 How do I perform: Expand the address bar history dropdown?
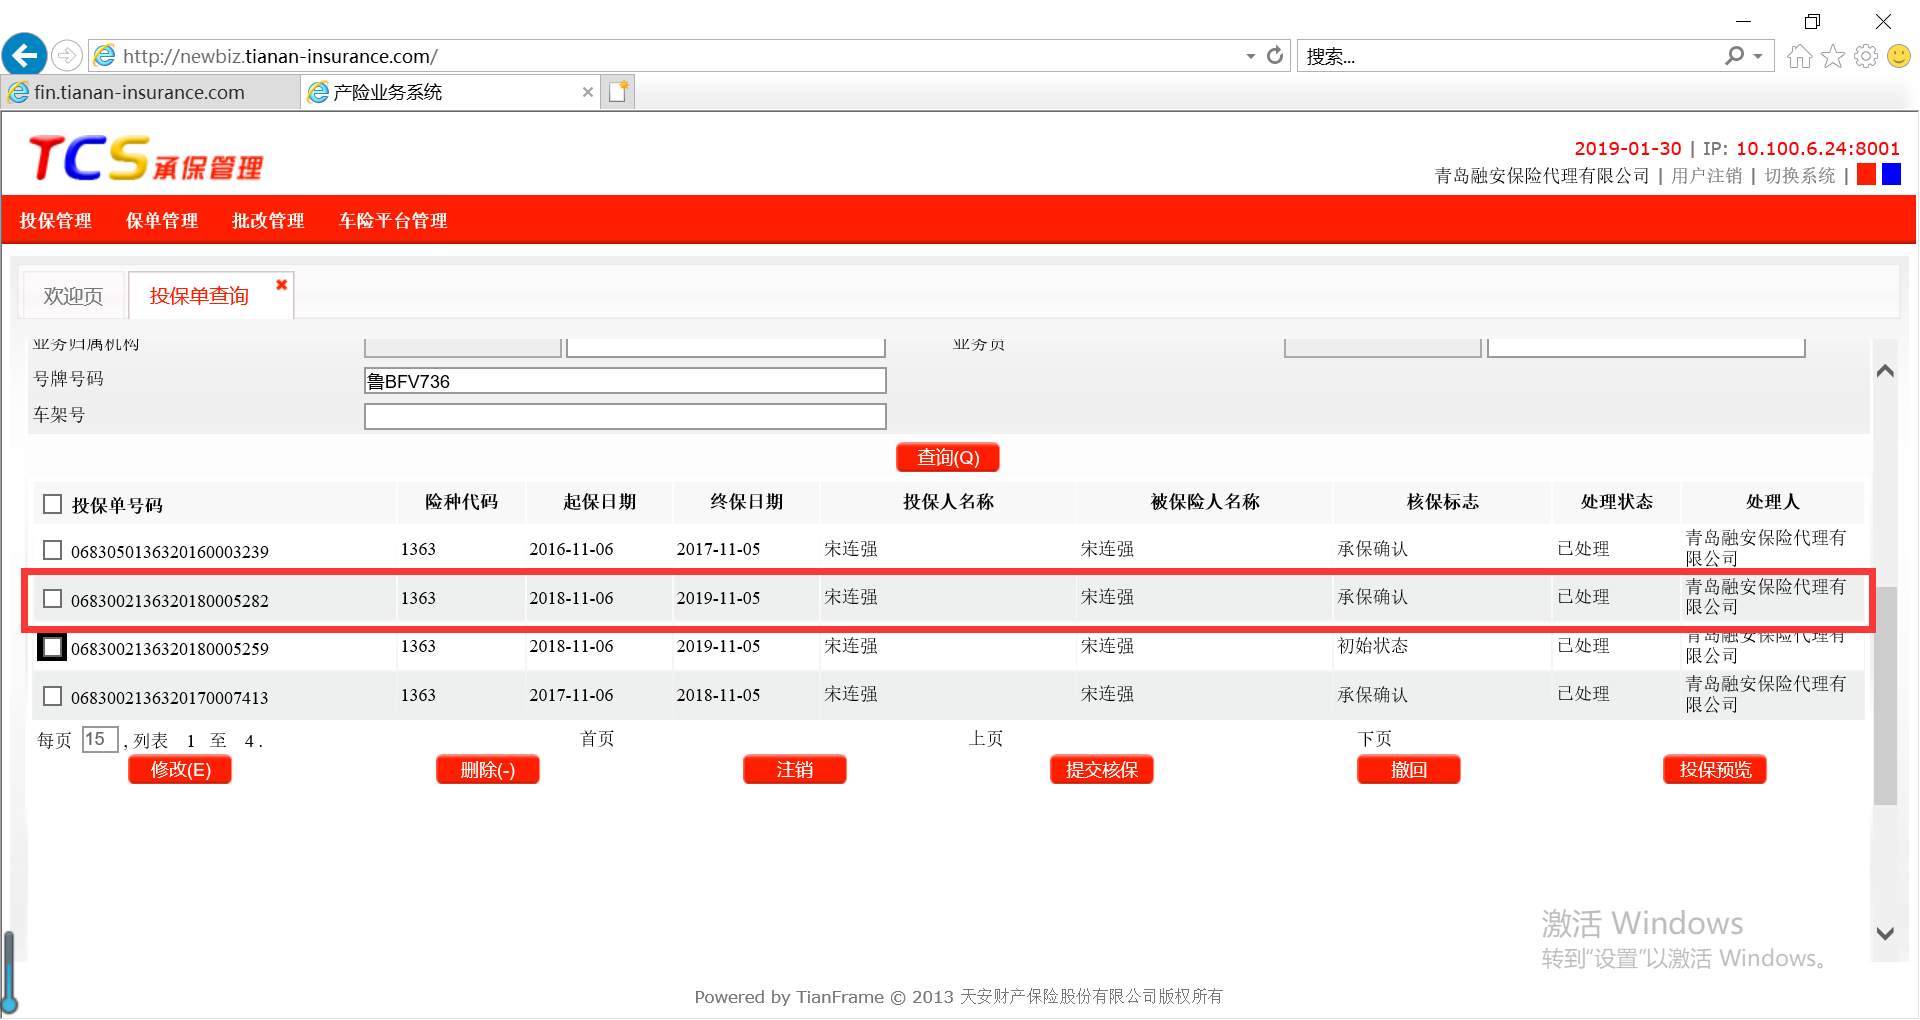(x=1250, y=57)
